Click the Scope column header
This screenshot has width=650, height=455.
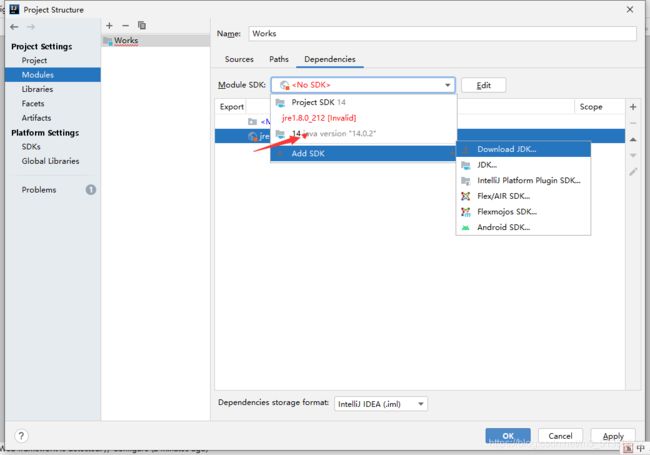tap(599, 107)
